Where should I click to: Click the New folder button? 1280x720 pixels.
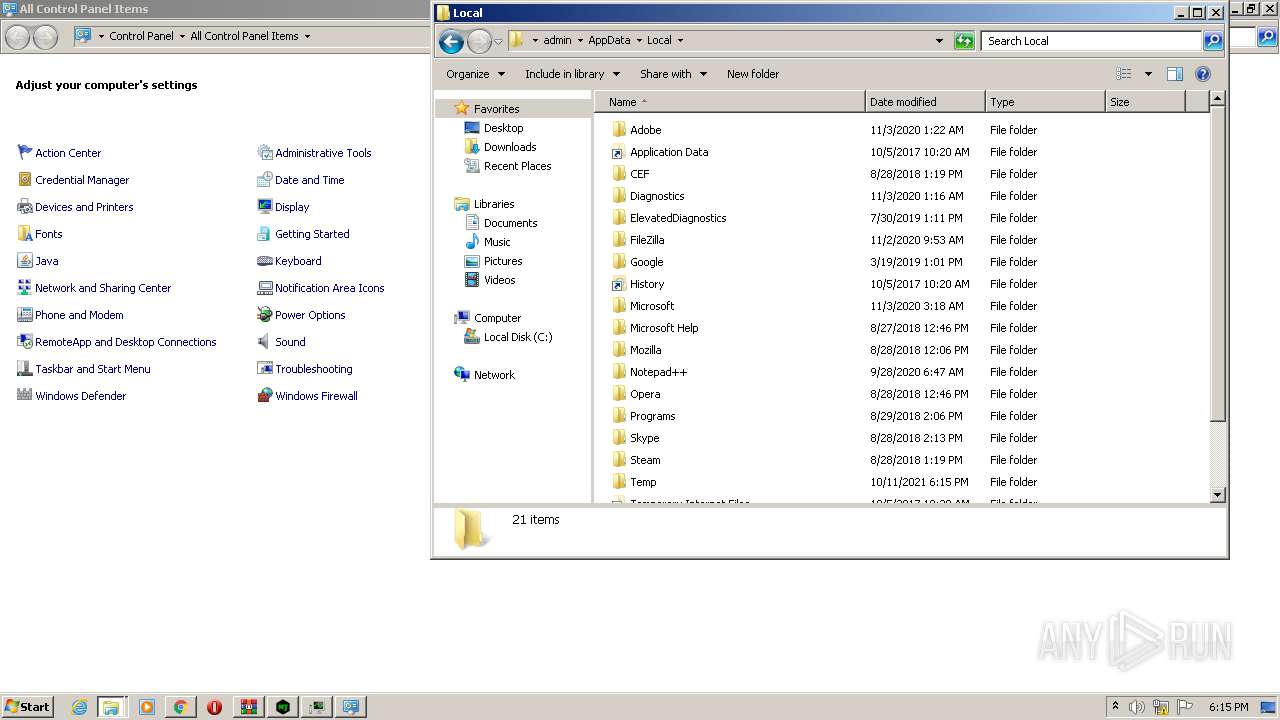click(753, 74)
